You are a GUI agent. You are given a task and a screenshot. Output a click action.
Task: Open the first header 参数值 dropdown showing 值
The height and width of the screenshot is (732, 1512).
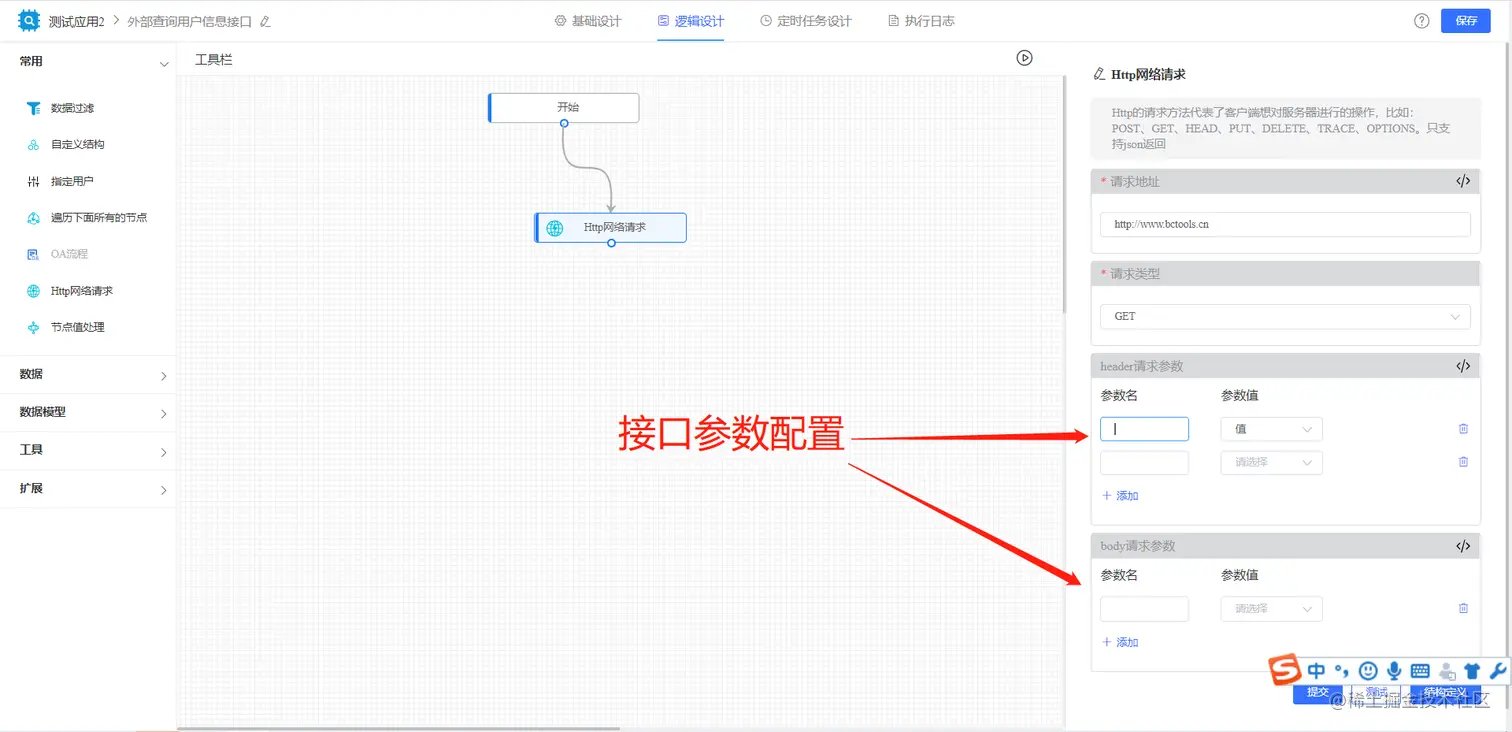coord(1271,429)
